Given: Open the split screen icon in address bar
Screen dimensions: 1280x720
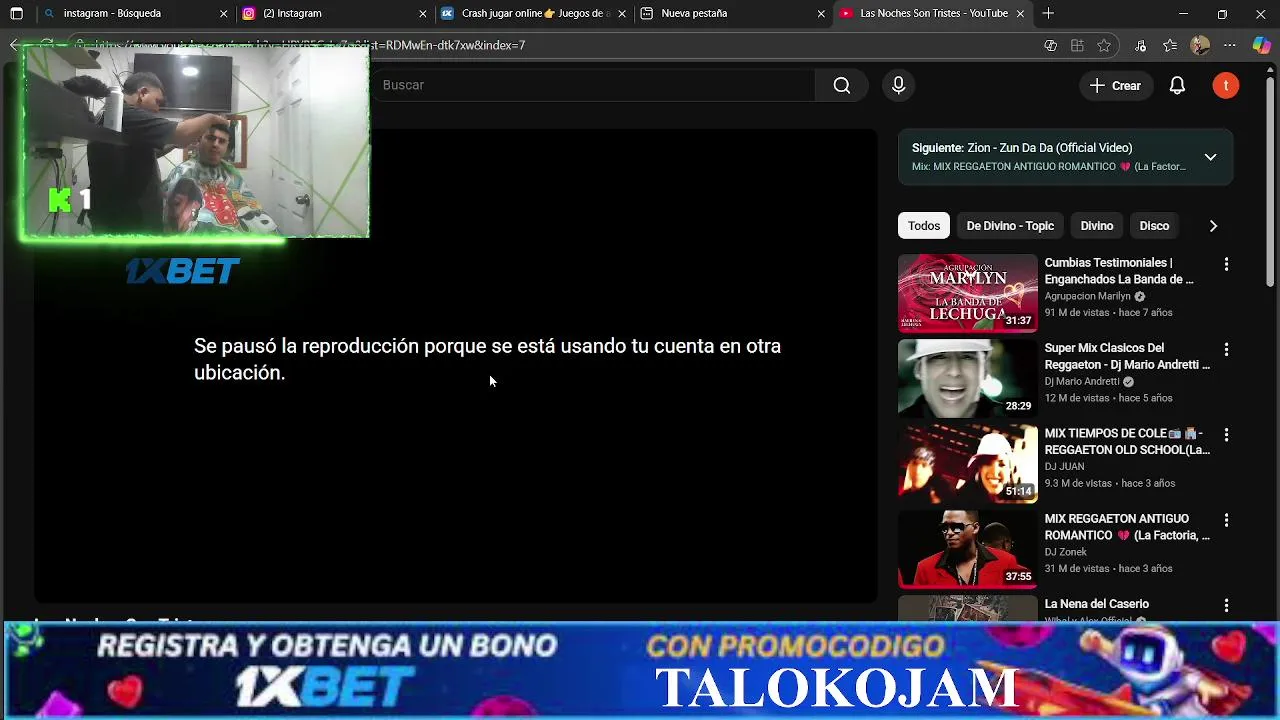Looking at the screenshot, I should [x=1077, y=45].
